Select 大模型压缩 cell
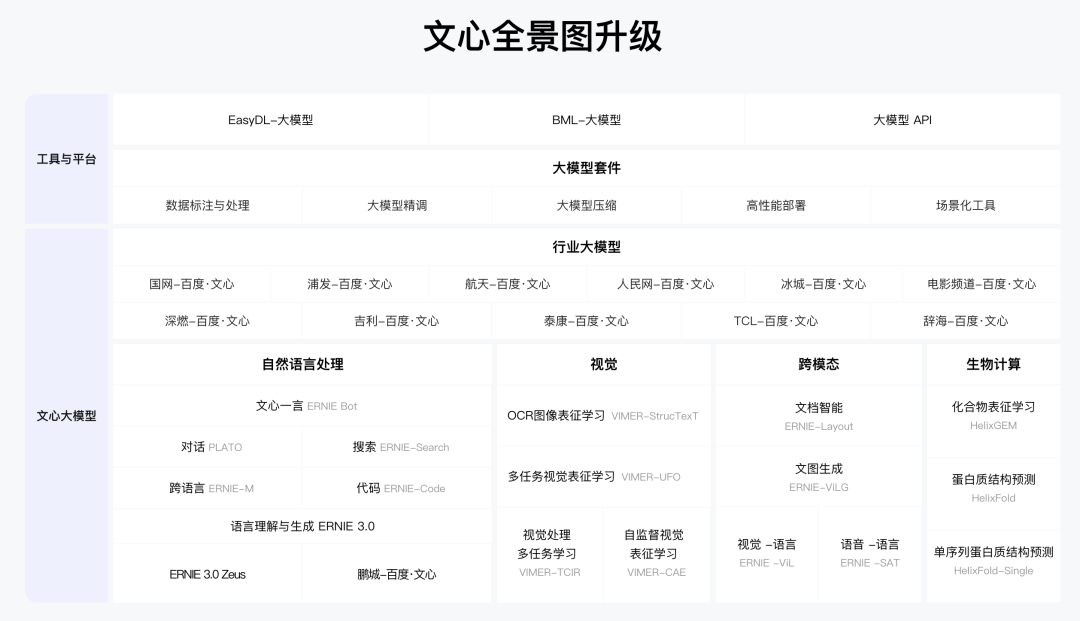The width and height of the screenshot is (1080, 621). click(586, 205)
